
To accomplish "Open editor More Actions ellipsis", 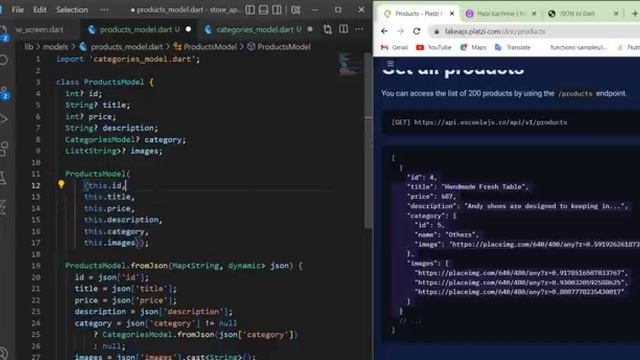I will click(x=359, y=29).
